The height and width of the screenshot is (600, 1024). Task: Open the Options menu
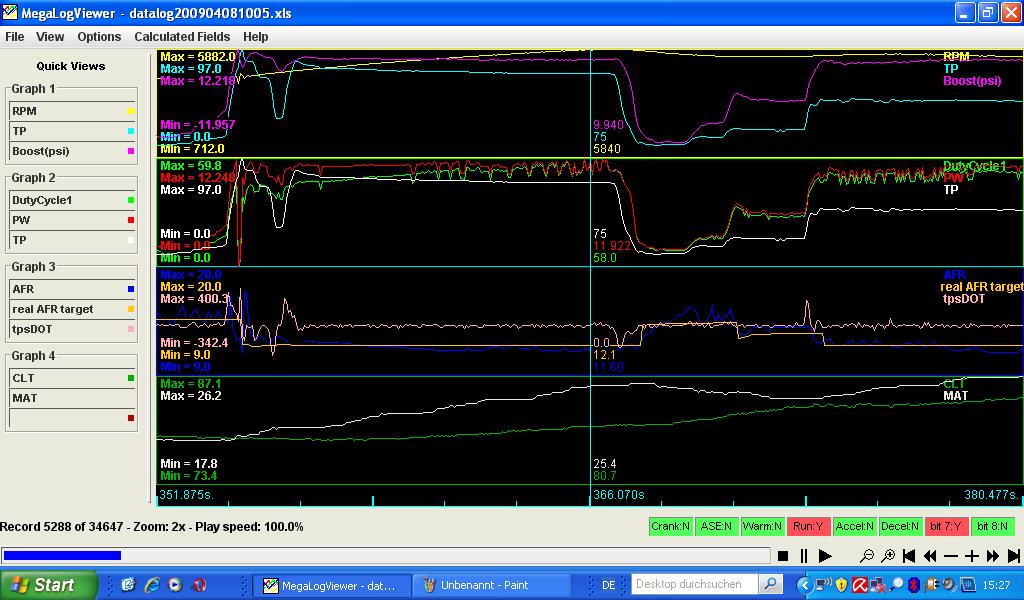[99, 37]
